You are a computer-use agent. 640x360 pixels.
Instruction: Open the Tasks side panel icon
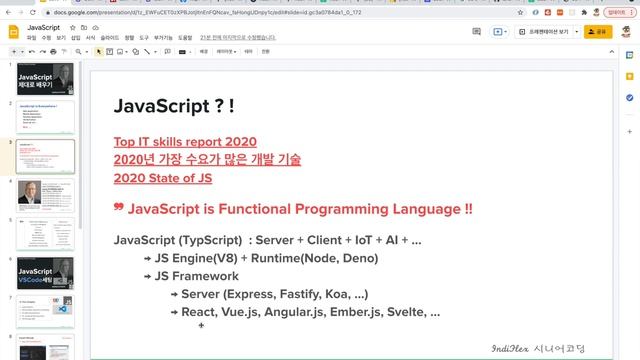pos(629,98)
